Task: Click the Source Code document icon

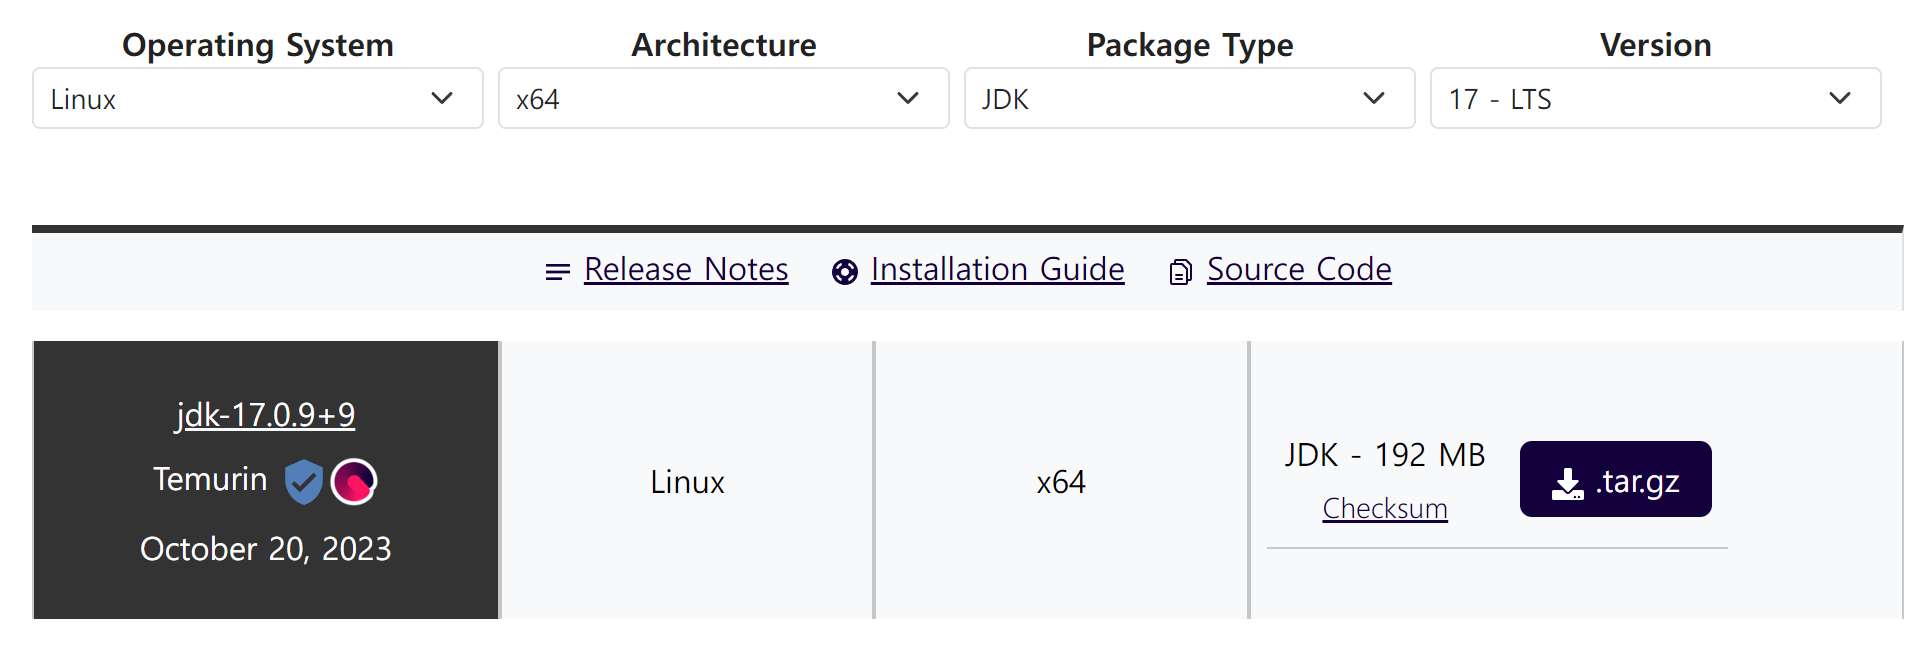Action: pyautogui.click(x=1181, y=272)
